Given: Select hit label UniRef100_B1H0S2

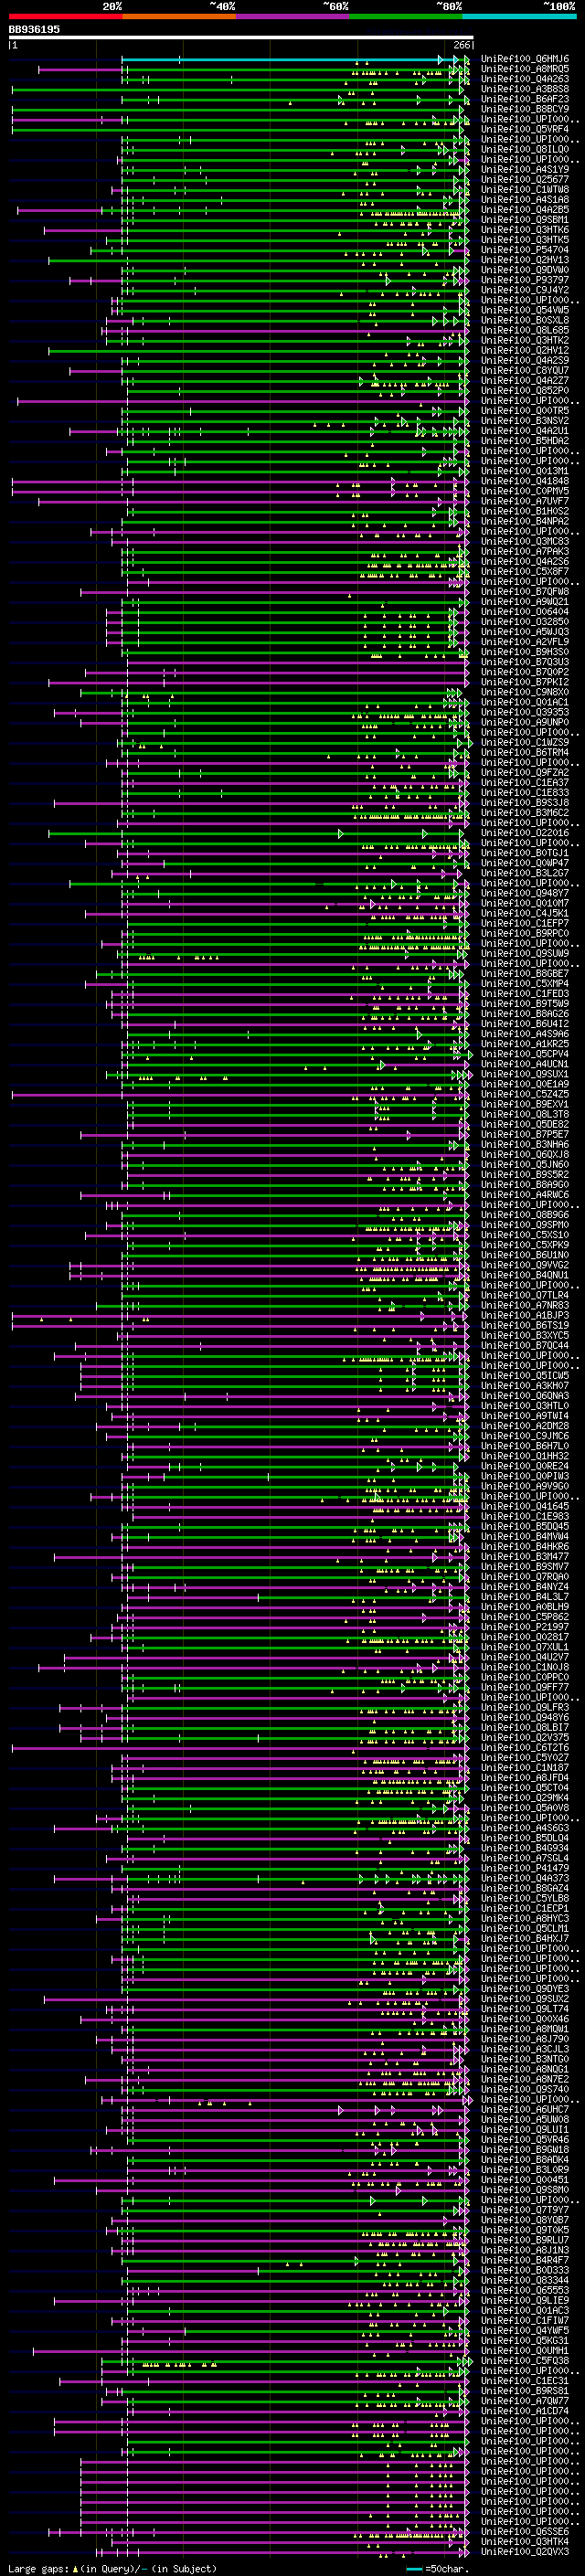Looking at the screenshot, I should 524,511.
